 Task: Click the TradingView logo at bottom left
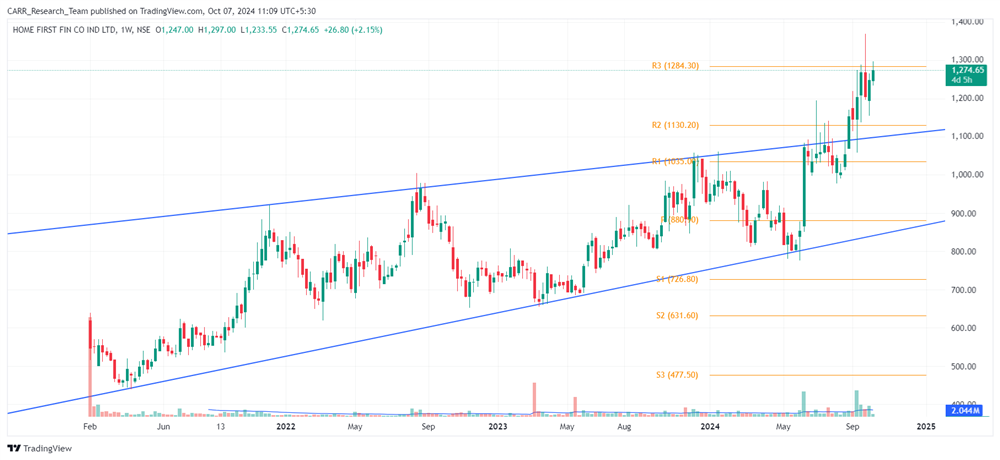(39, 449)
